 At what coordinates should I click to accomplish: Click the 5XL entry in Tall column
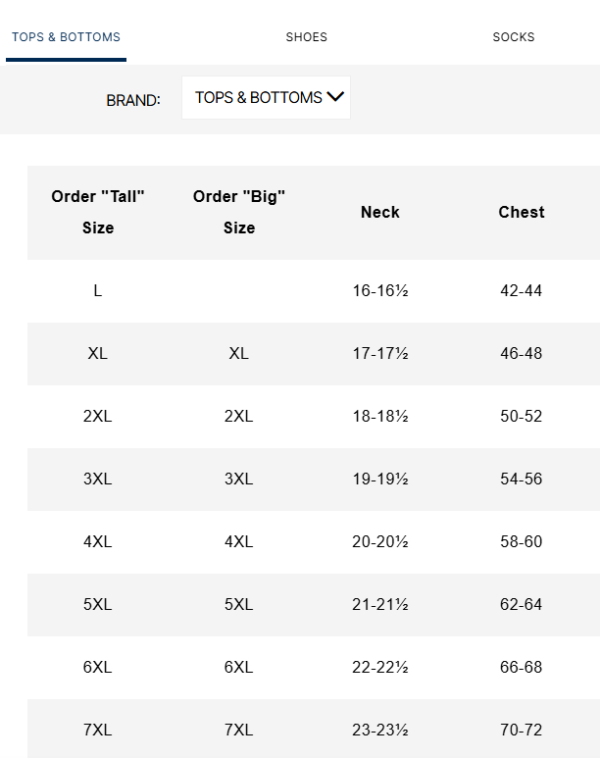pos(98,605)
